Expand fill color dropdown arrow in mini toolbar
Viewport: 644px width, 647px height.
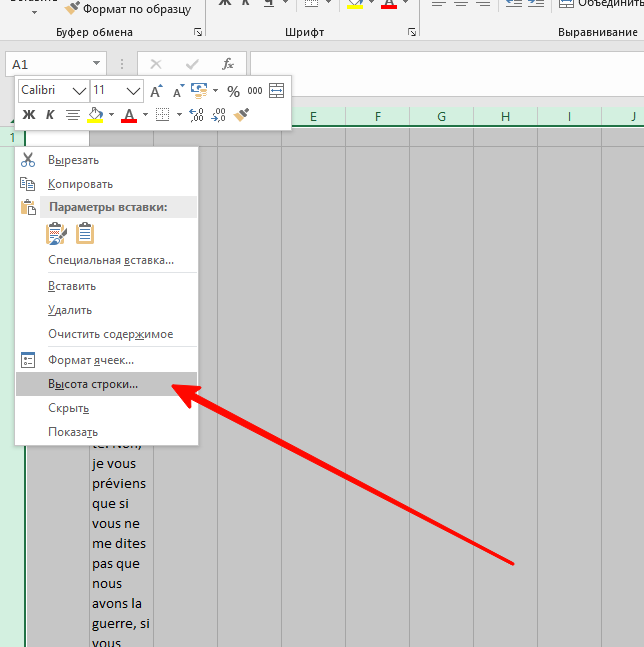point(111,115)
